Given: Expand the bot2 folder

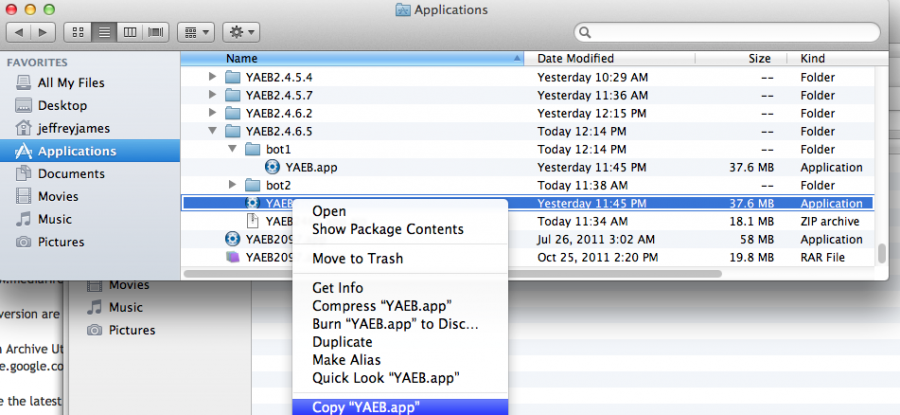Looking at the screenshot, I should [232, 185].
